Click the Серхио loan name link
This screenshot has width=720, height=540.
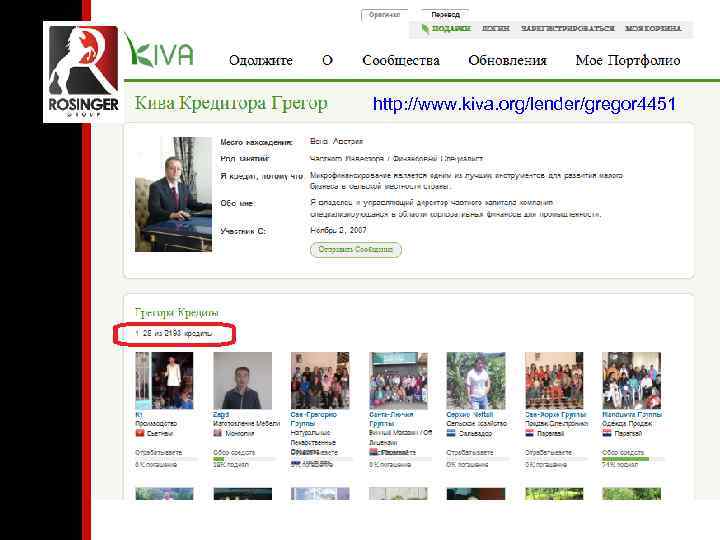pos(470,415)
